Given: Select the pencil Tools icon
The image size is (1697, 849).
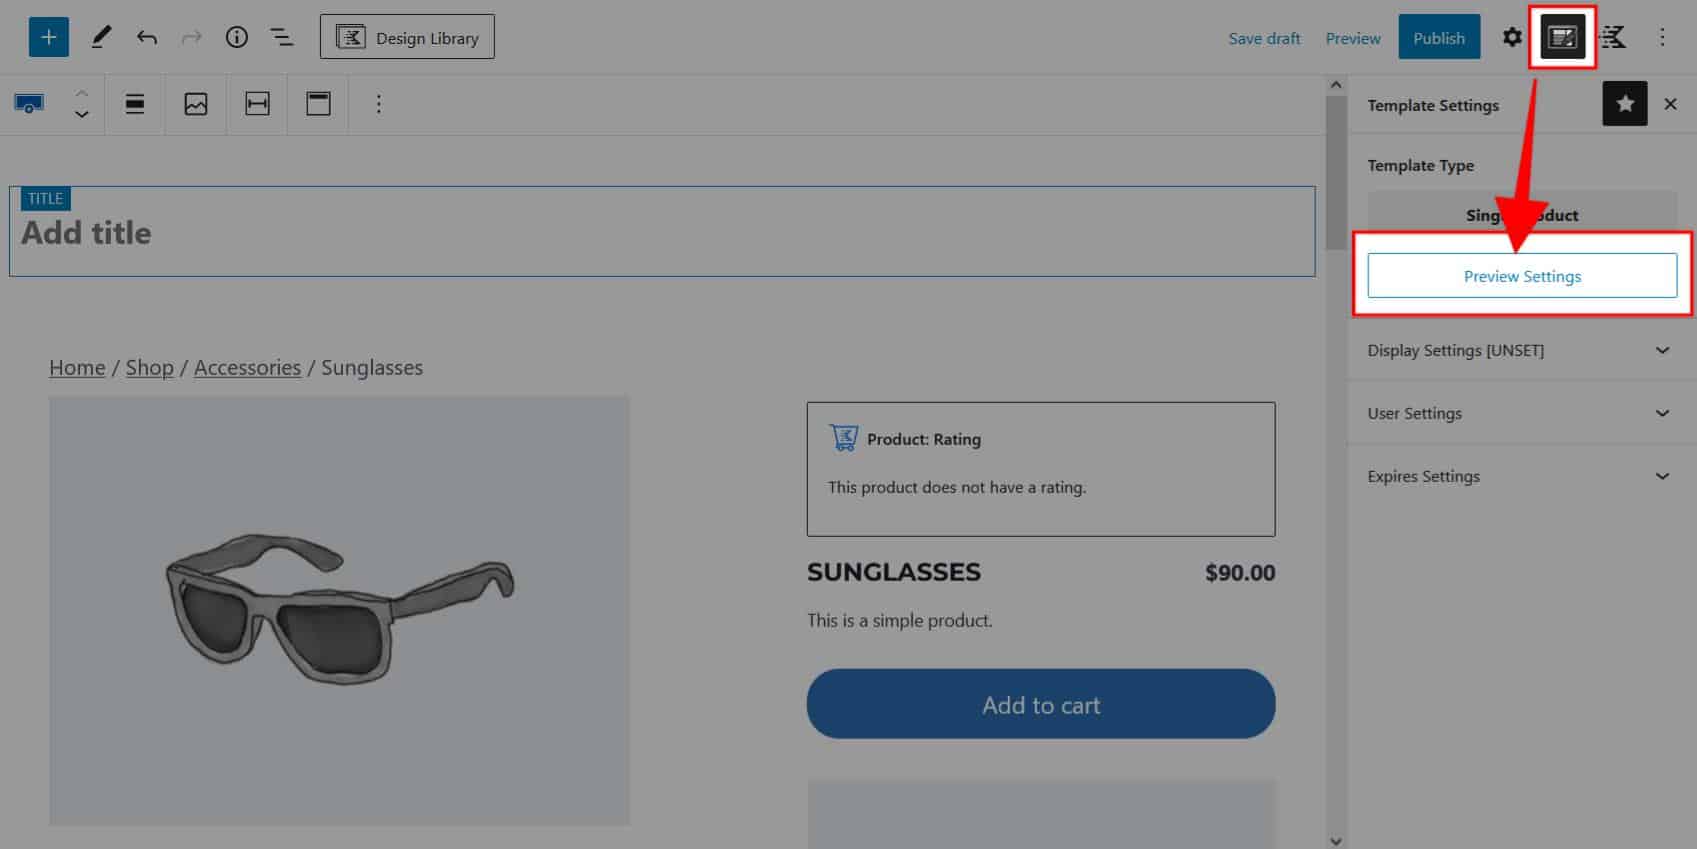Looking at the screenshot, I should point(101,38).
